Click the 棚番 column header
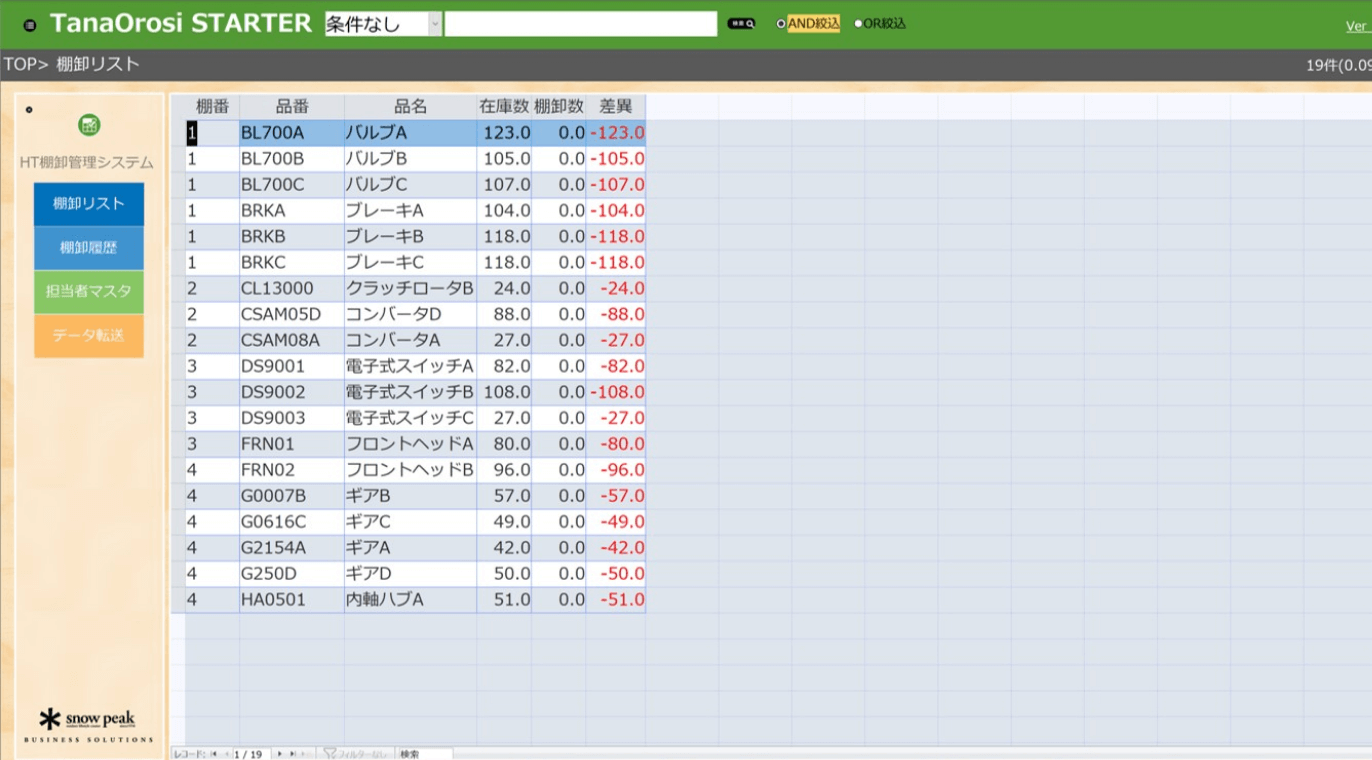The height and width of the screenshot is (760, 1372). click(x=212, y=107)
